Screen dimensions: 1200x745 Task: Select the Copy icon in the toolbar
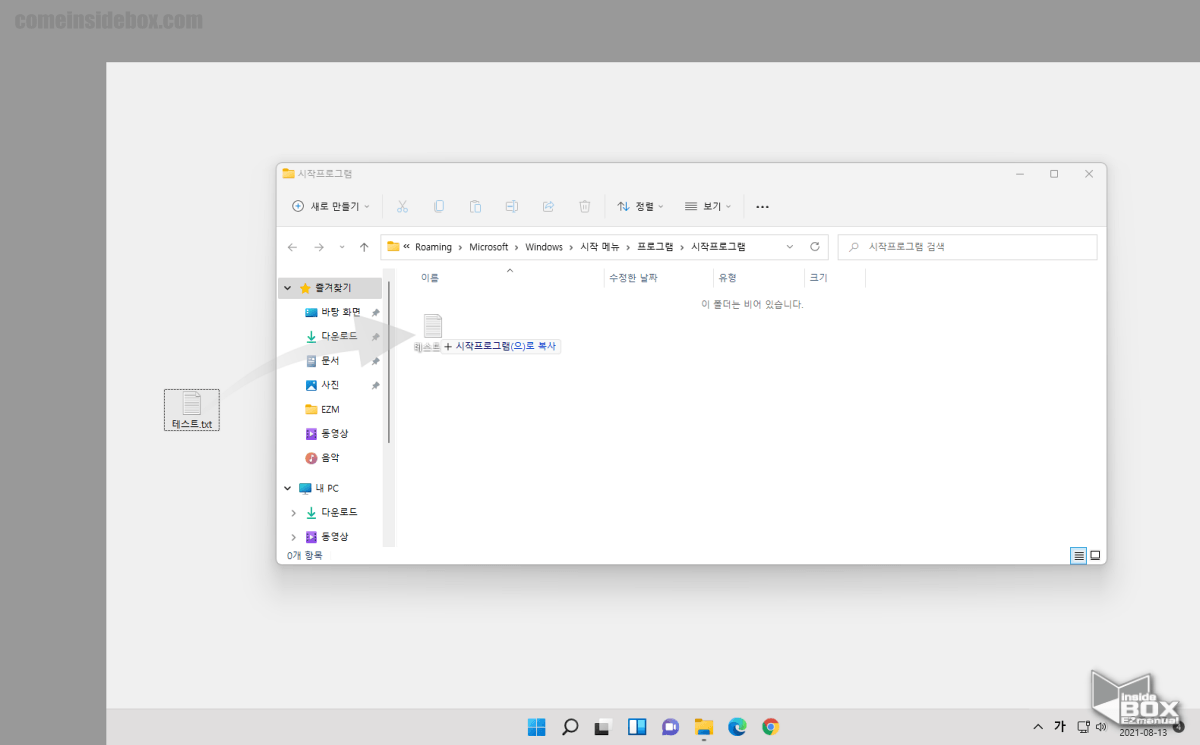tap(439, 206)
